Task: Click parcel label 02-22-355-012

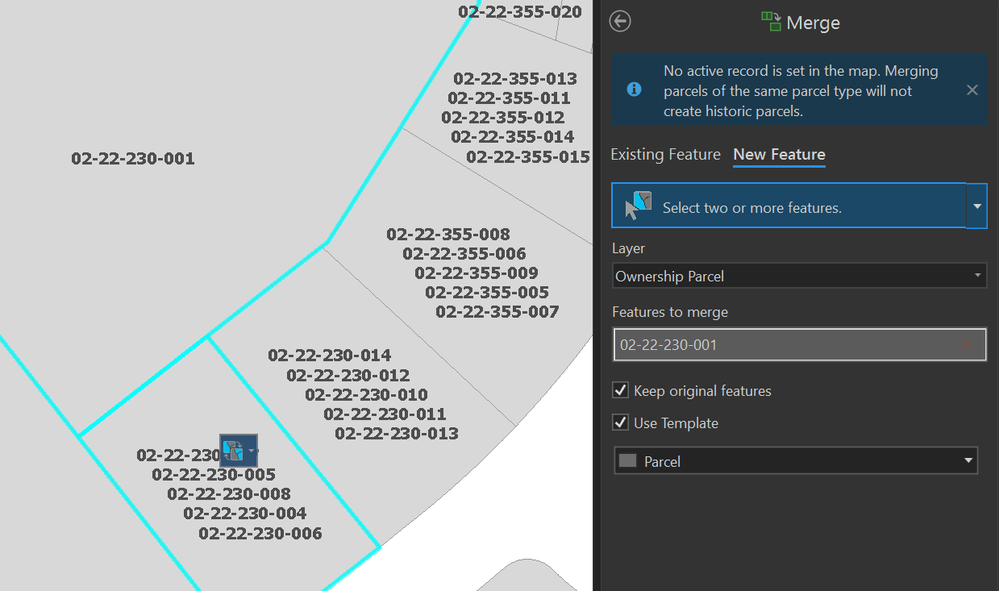Action: coord(503,117)
